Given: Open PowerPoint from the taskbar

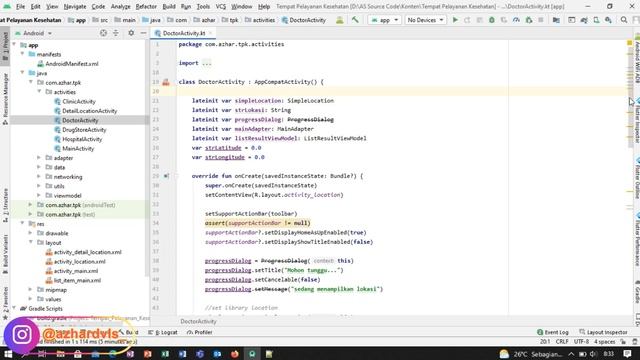Looking at the screenshot, I should [x=148, y=354].
